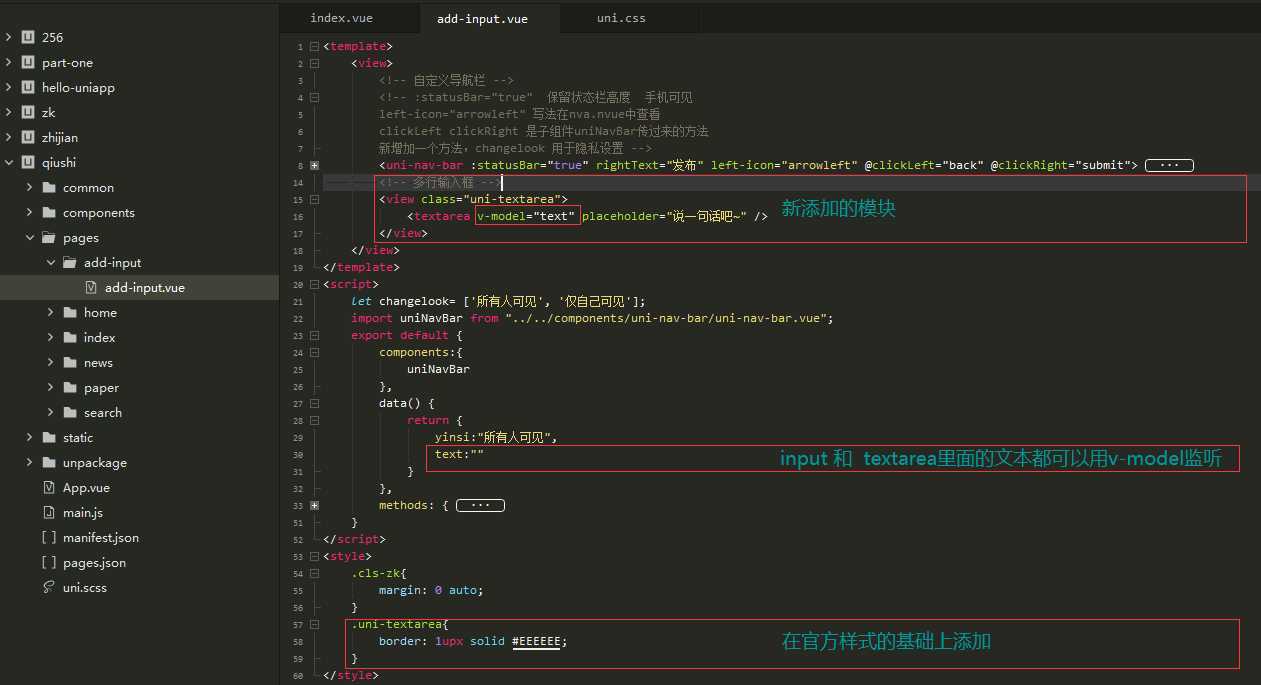Click the unpackage folder icon
1261x685 pixels.
pos(49,462)
